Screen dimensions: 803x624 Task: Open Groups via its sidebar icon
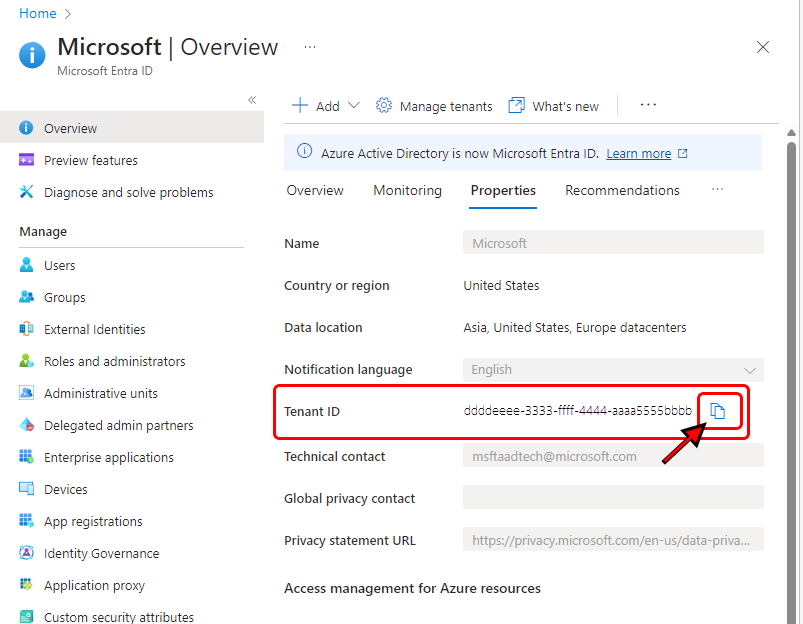click(x=27, y=297)
